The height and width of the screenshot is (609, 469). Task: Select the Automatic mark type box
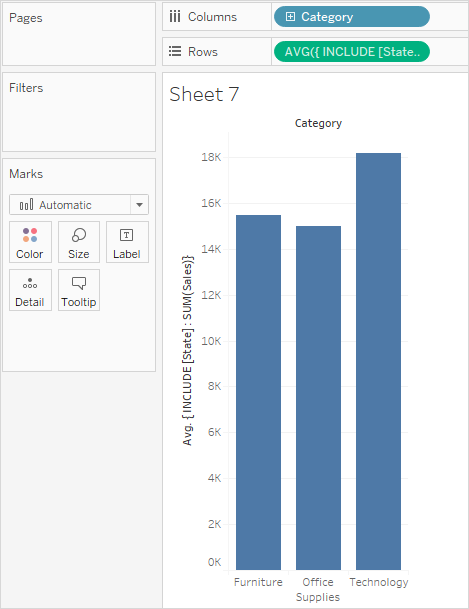(79, 205)
